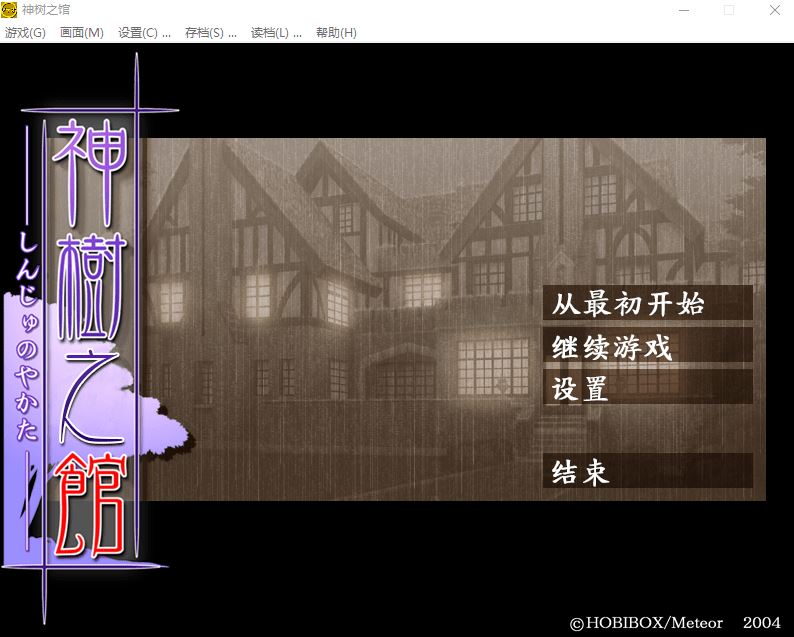Open the 设置(C) menu
The image size is (794, 637).
[x=144, y=33]
